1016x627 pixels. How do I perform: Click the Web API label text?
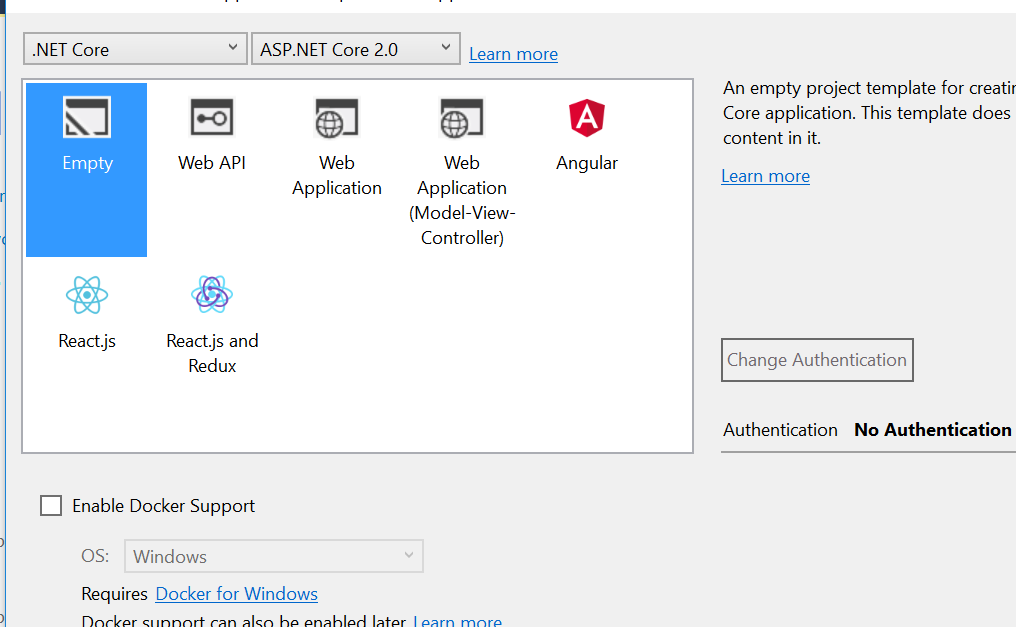[x=212, y=163]
